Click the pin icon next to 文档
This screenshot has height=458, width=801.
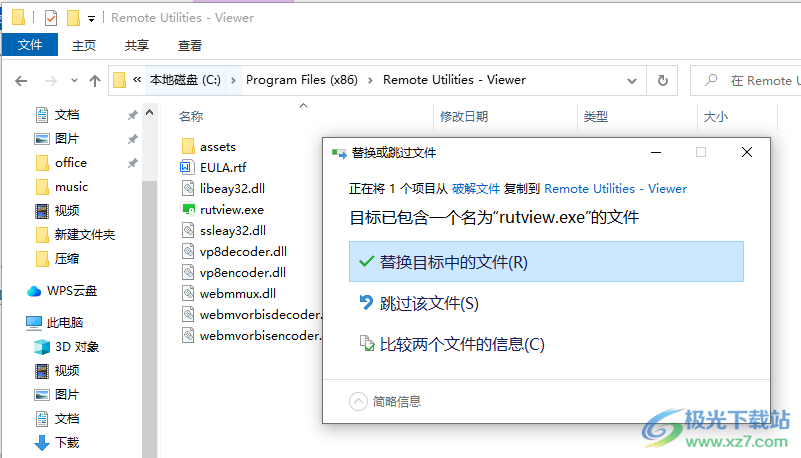[132, 115]
